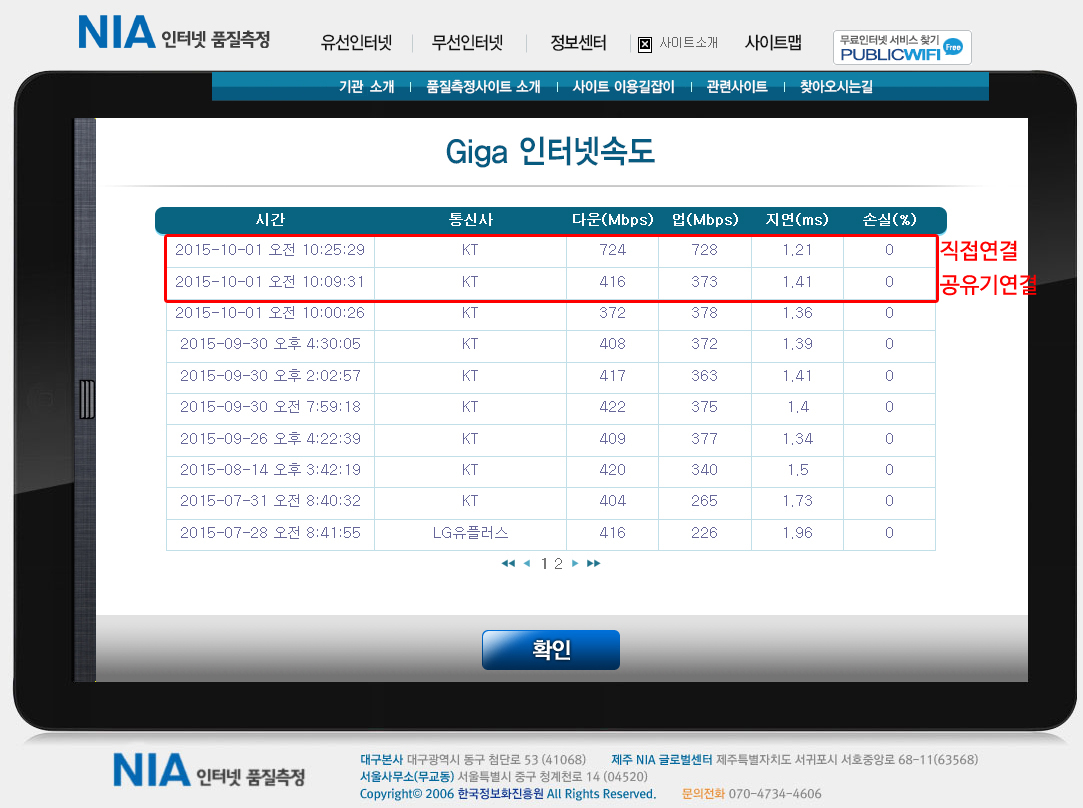Click the 서울사무소(무교동) address in footer
1083x808 pixels.
click(504, 776)
